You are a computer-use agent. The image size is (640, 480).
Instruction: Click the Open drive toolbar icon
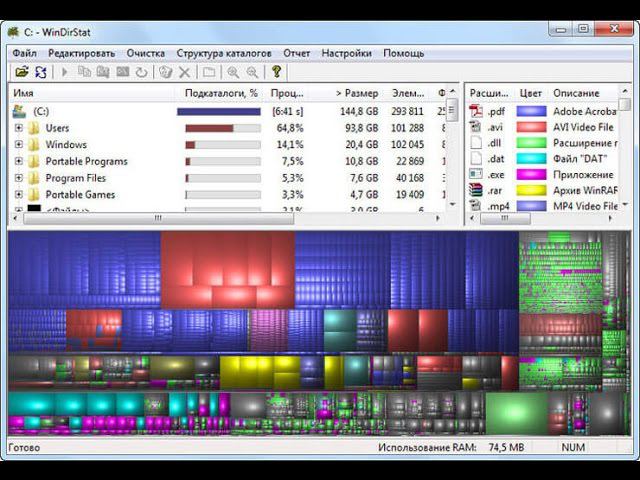[x=22, y=72]
